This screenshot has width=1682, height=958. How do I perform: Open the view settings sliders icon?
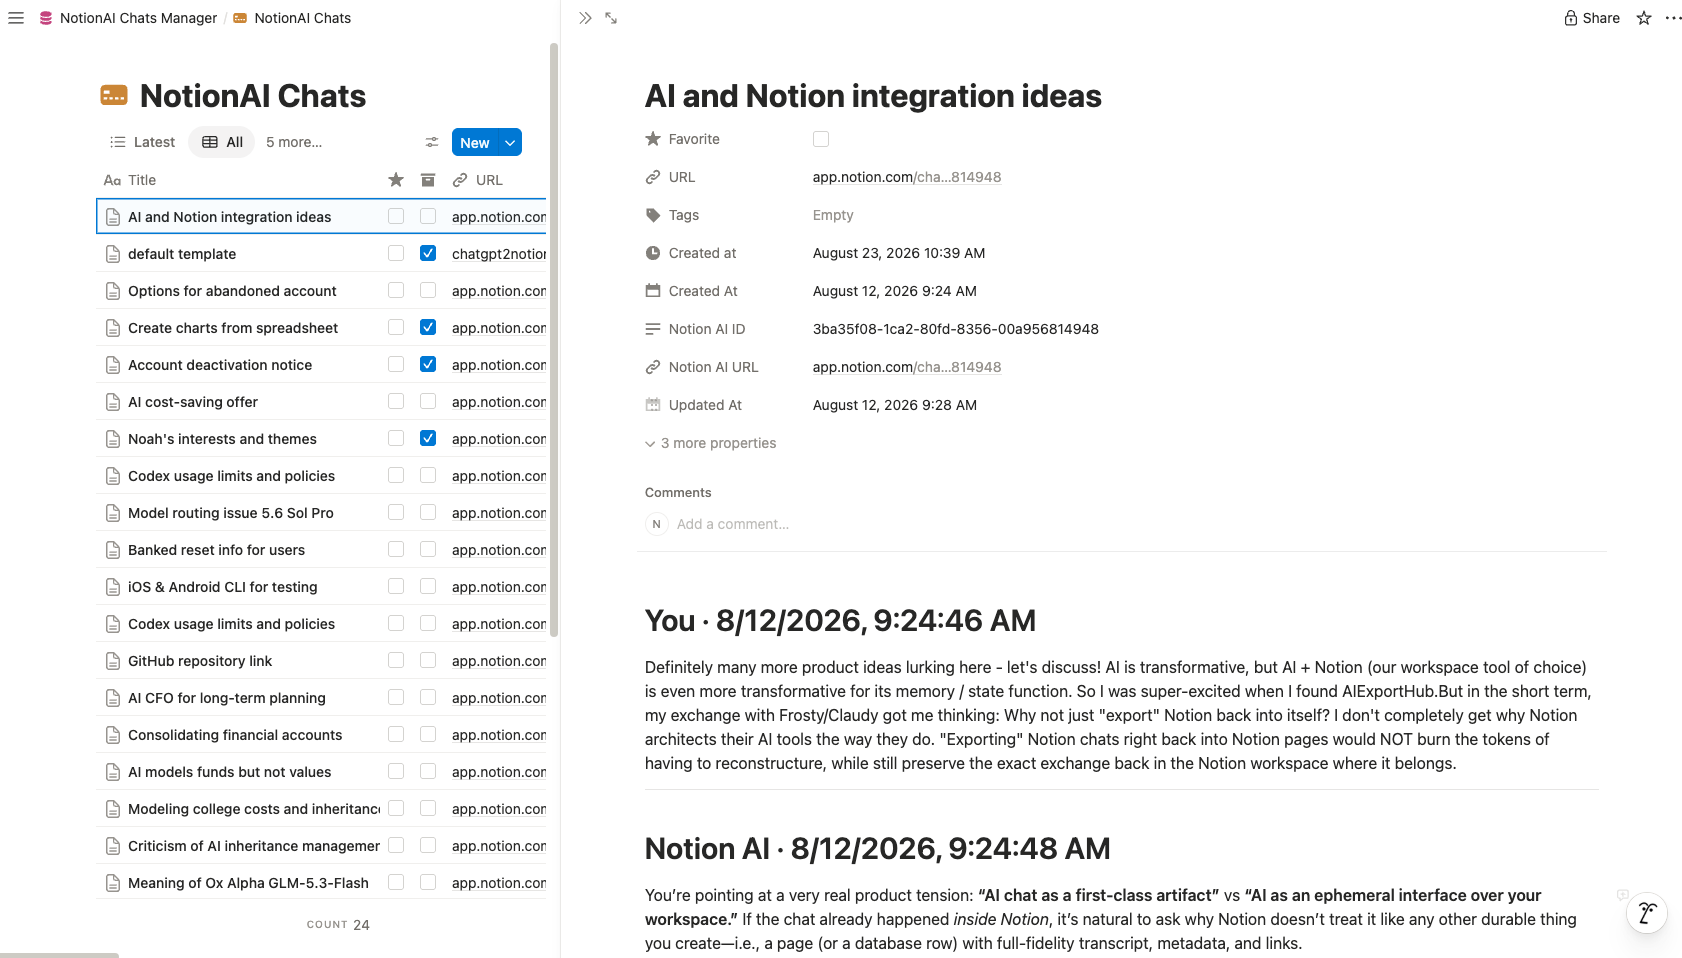coord(432,142)
